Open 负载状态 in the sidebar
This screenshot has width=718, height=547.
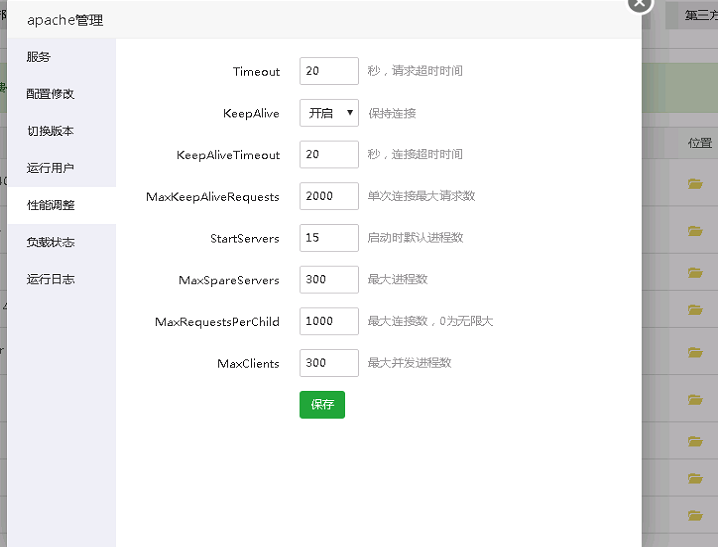pyautogui.click(x=61, y=243)
